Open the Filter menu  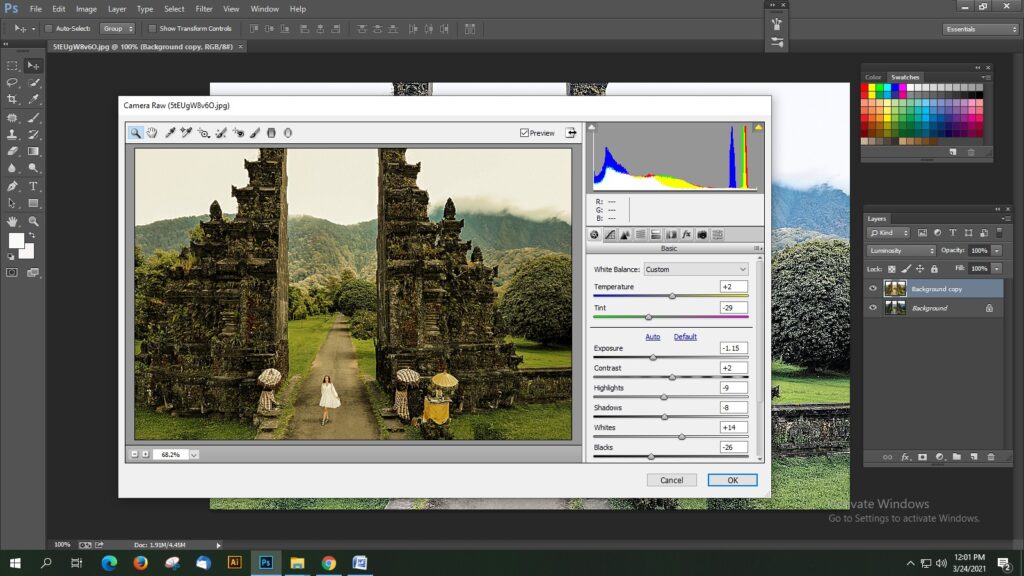(204, 9)
